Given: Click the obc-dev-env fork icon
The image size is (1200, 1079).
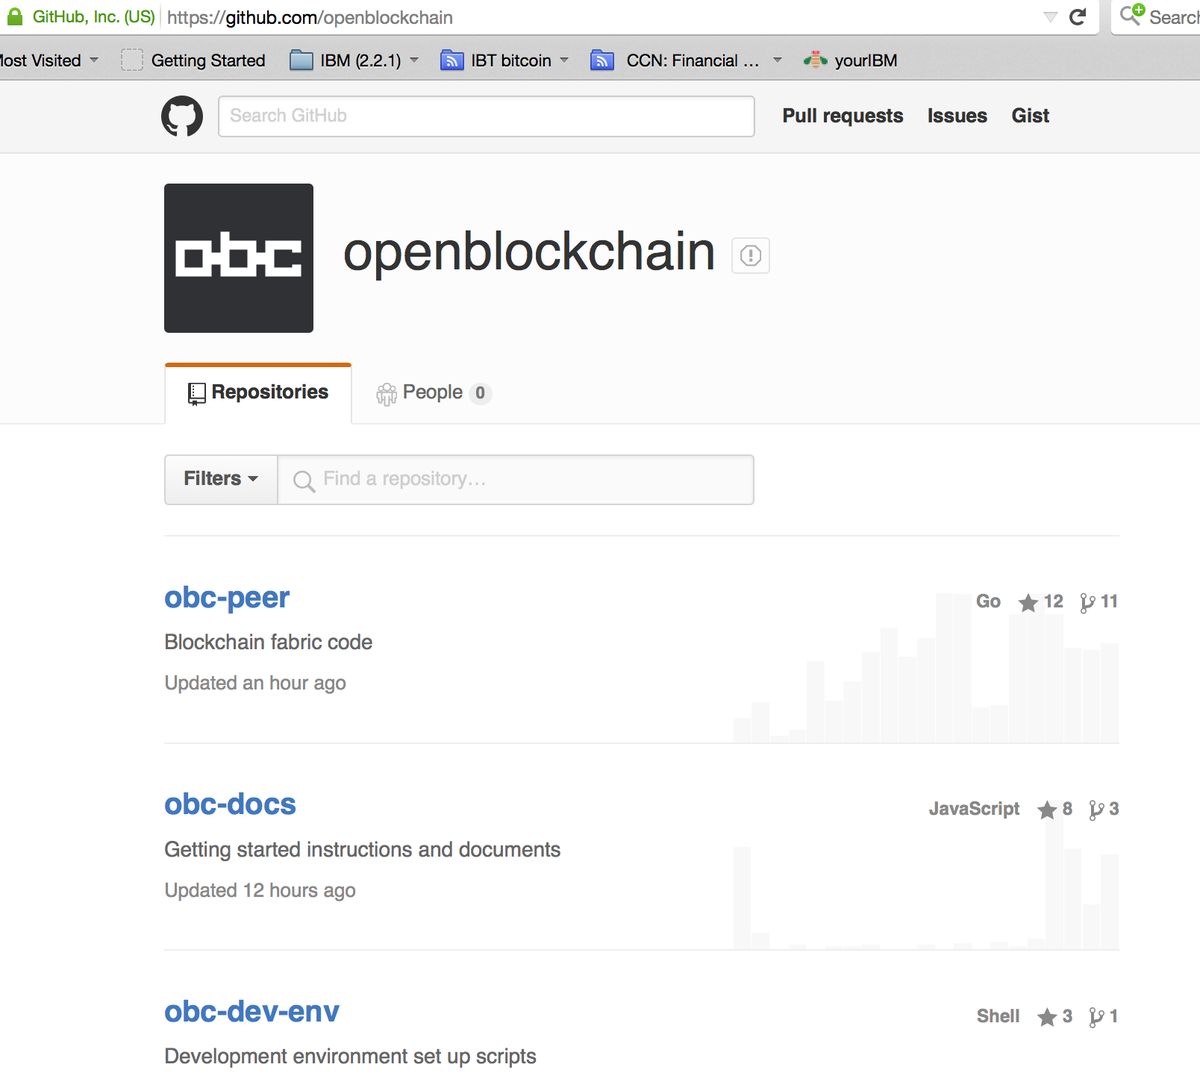Looking at the screenshot, I should (1096, 1017).
